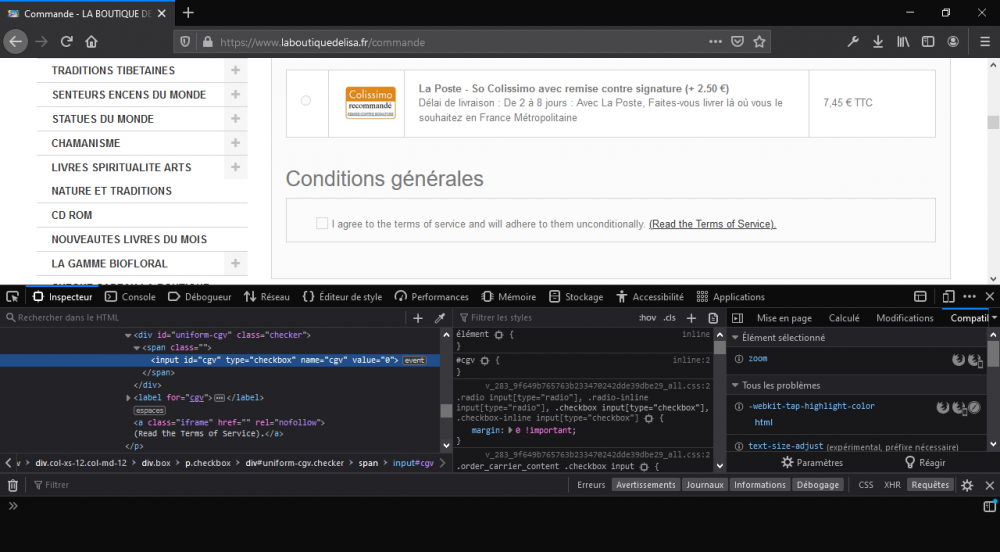Expand the TRADITIONS TIBETAINES category
Screen dimensions: 1000x552
pyautogui.click(x=235, y=71)
